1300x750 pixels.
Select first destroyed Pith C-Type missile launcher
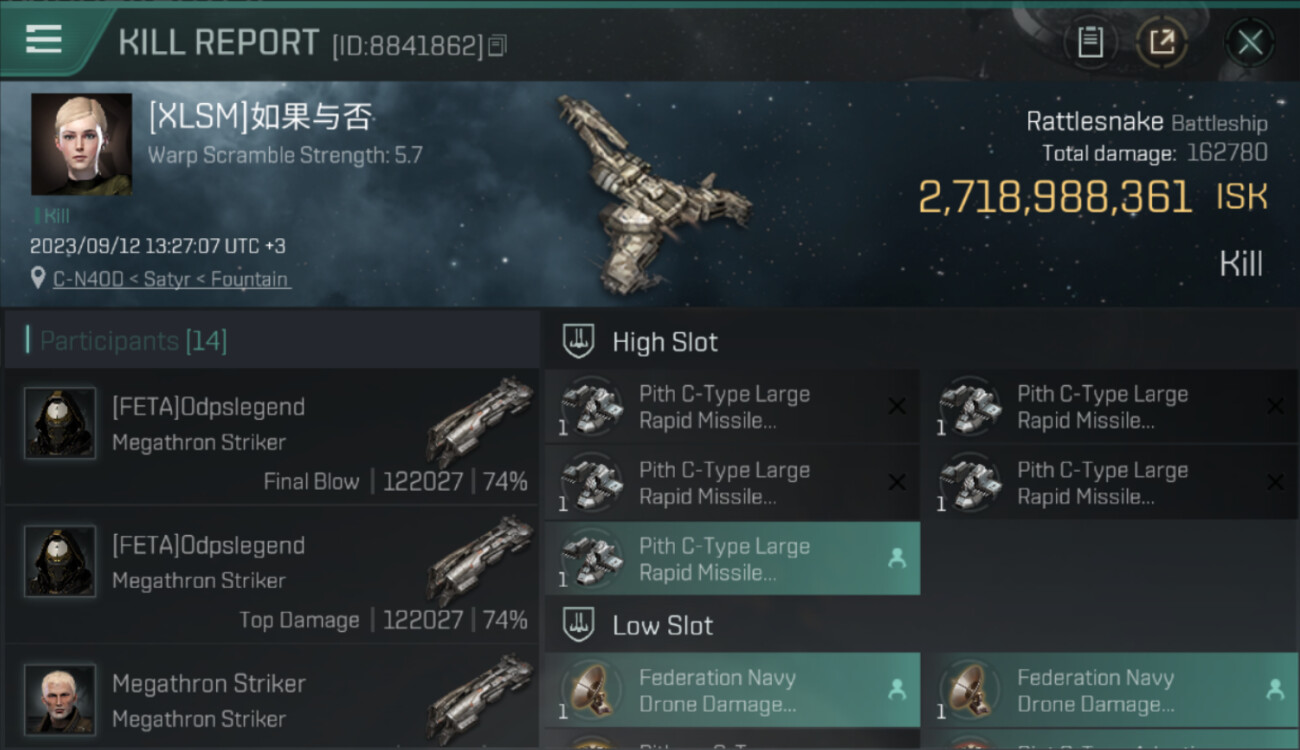[x=732, y=407]
